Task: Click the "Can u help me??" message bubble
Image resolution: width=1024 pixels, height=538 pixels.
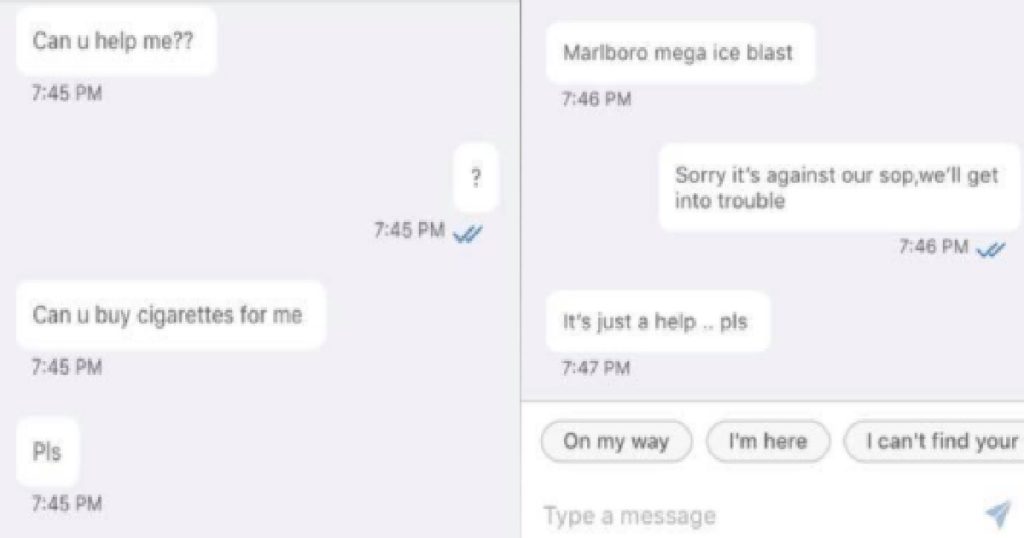Action: [x=116, y=41]
